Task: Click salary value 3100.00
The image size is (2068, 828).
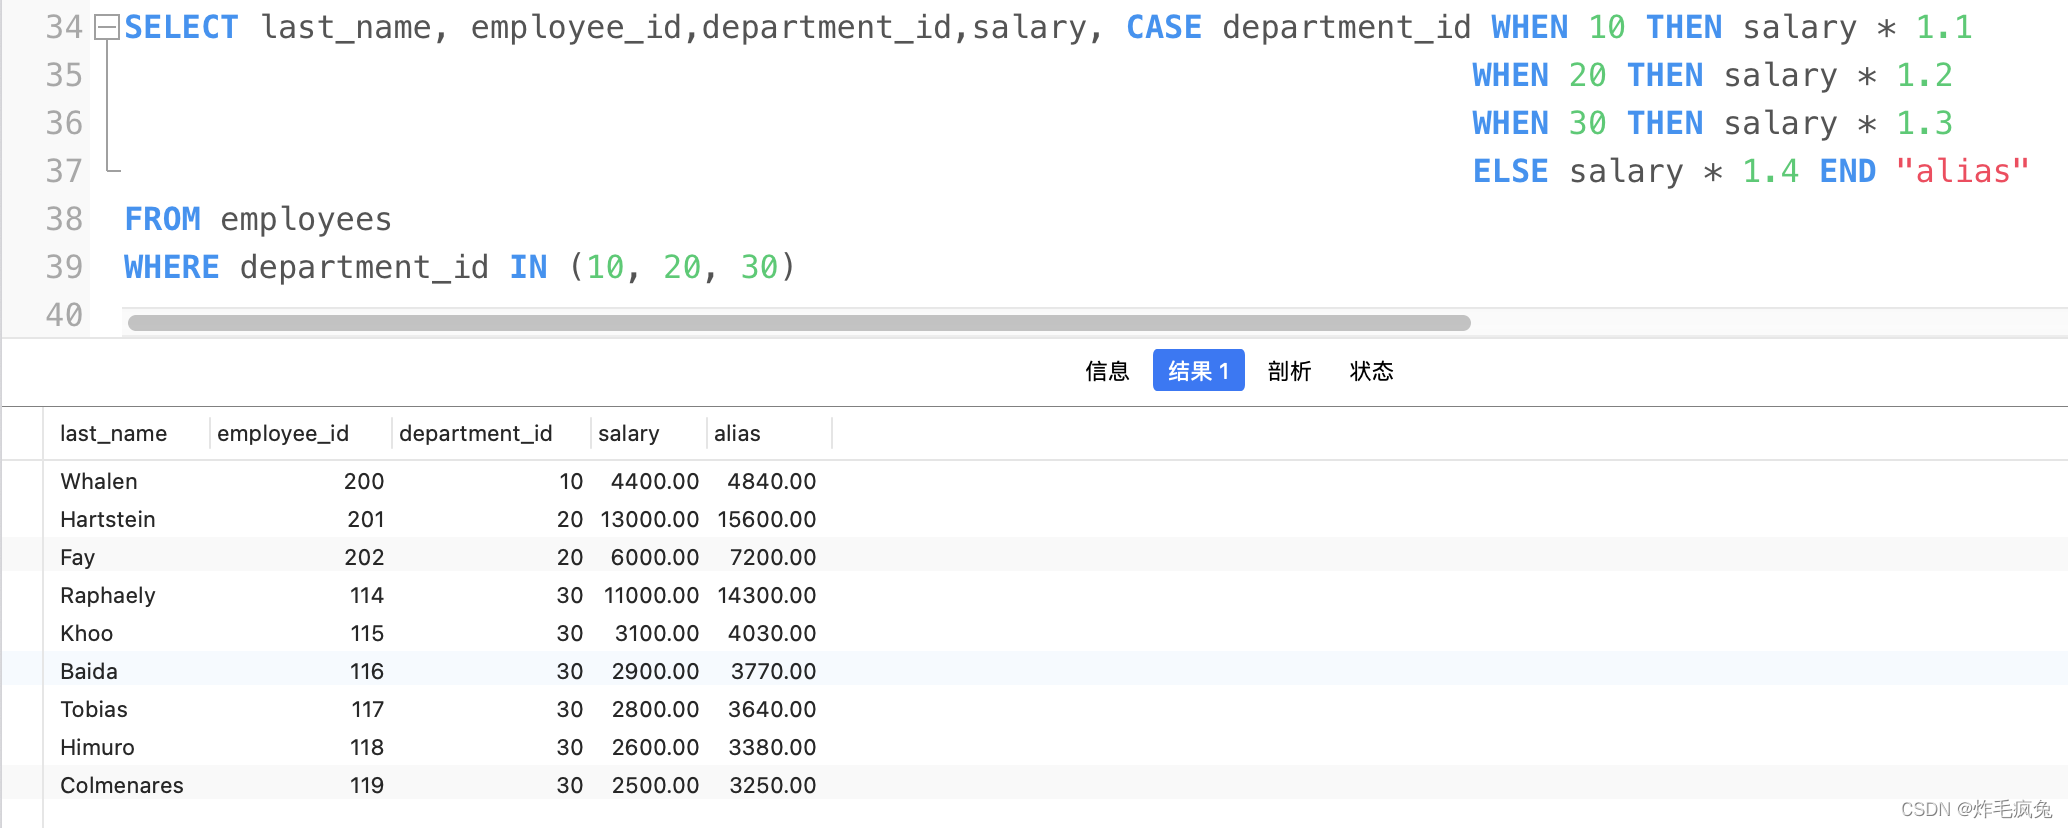Action: pyautogui.click(x=657, y=633)
